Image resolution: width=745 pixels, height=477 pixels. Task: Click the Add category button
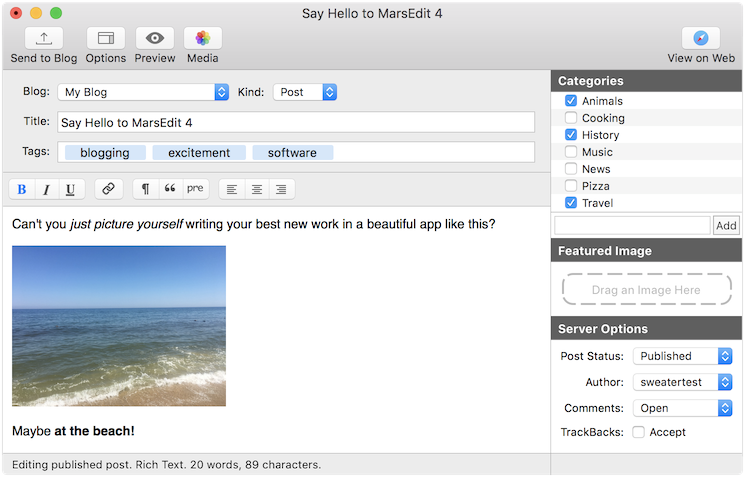[726, 226]
